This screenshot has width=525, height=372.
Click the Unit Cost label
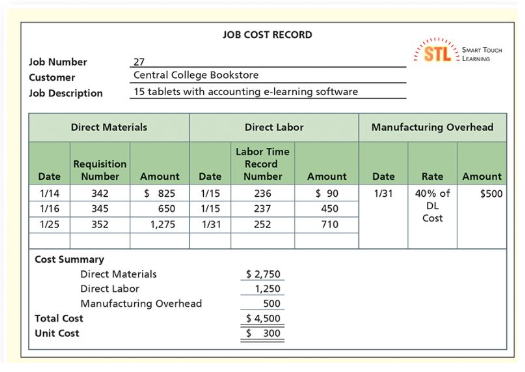point(57,333)
